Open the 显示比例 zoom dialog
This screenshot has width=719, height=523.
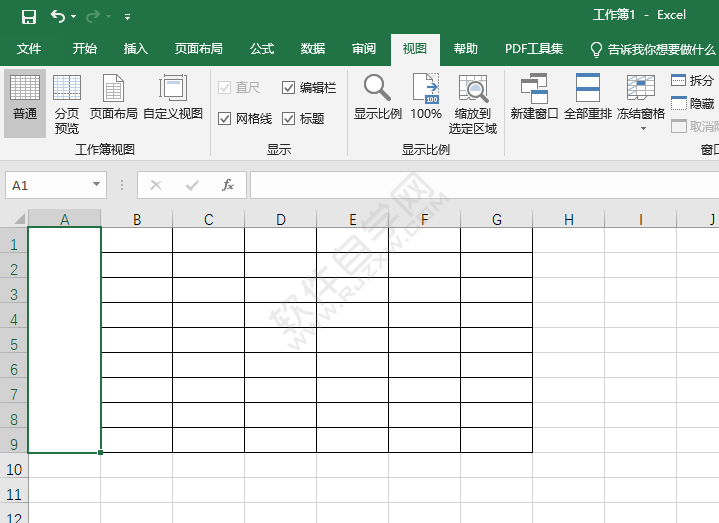(377, 97)
